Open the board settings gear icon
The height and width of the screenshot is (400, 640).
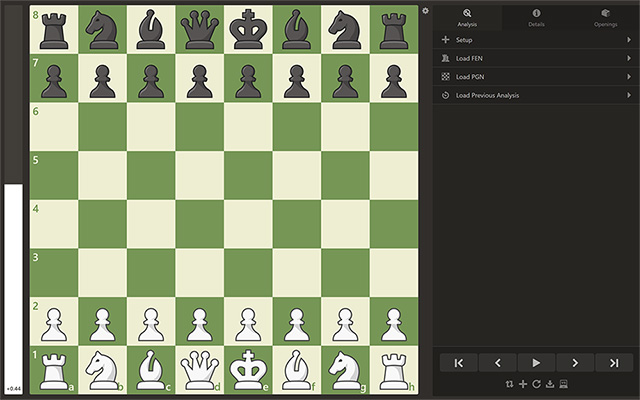tap(425, 11)
